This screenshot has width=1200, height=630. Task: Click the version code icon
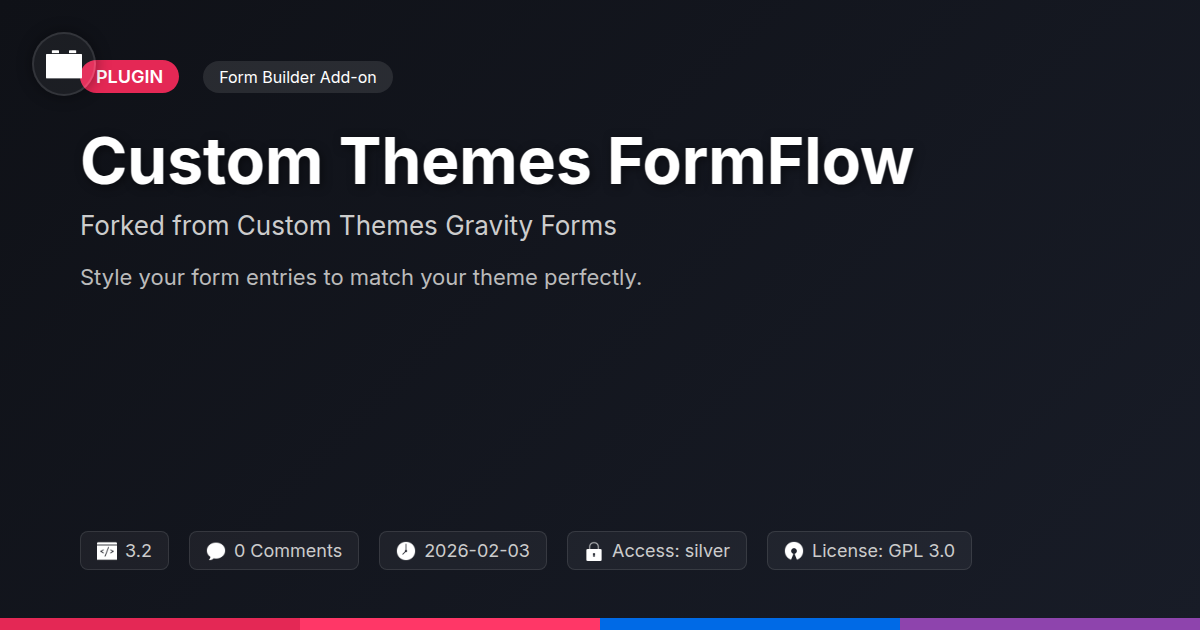pyautogui.click(x=107, y=551)
